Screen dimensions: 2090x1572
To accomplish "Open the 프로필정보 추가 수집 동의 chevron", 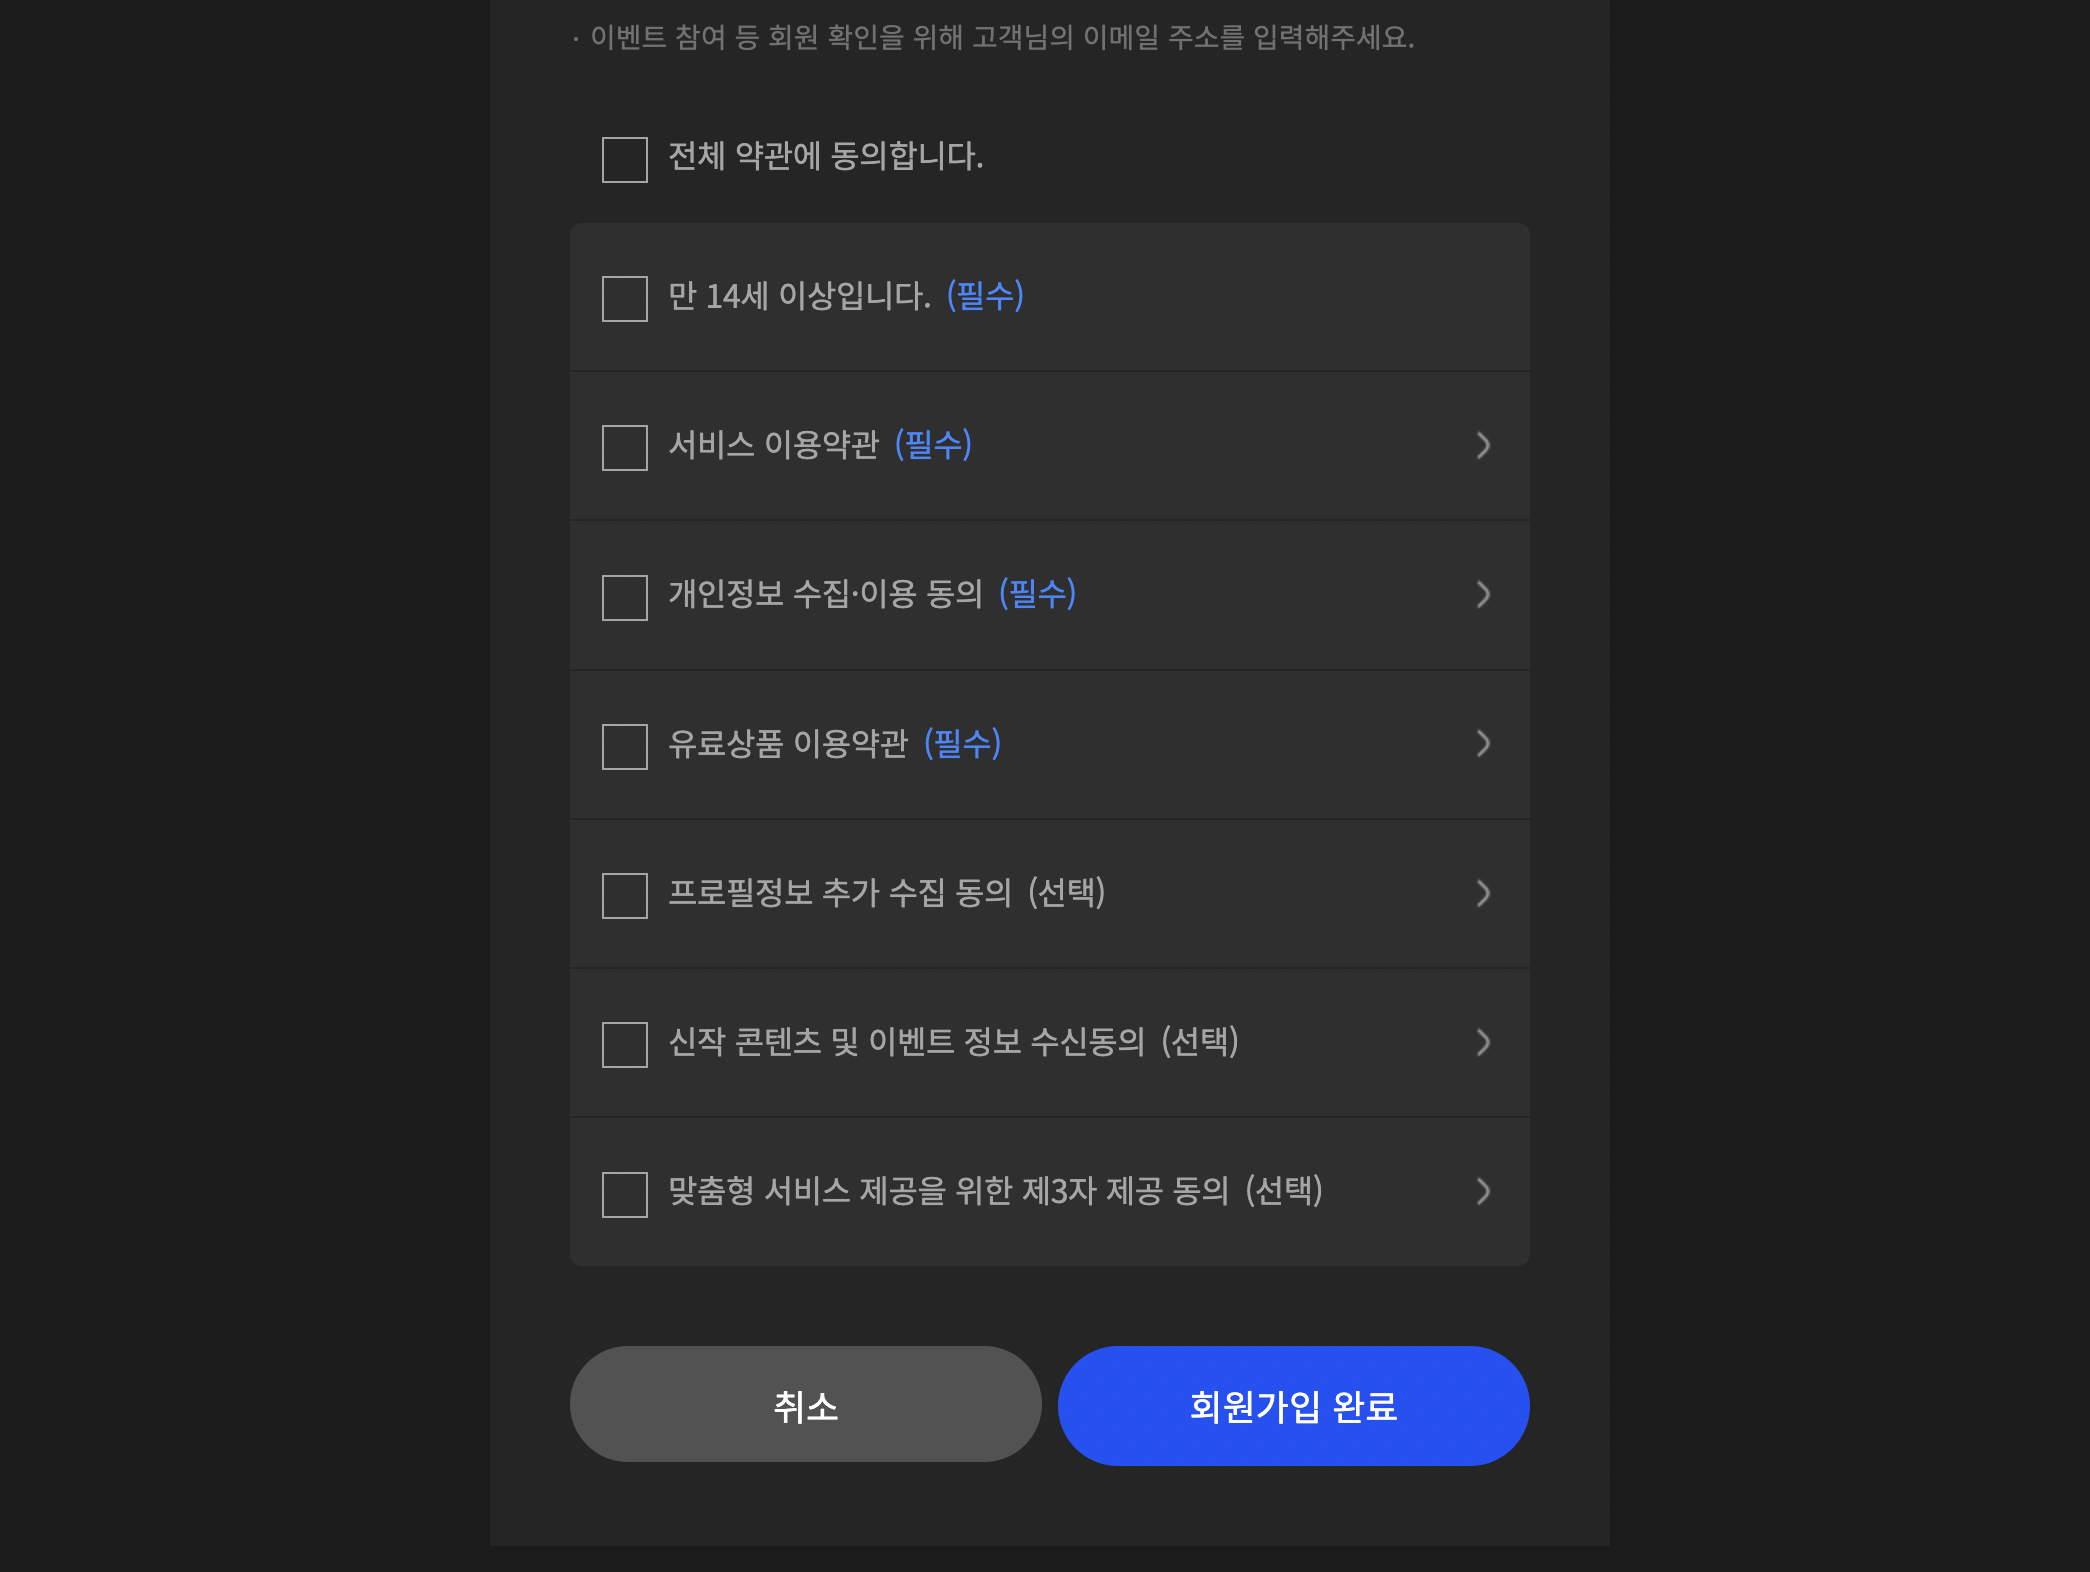I will pyautogui.click(x=1483, y=895).
